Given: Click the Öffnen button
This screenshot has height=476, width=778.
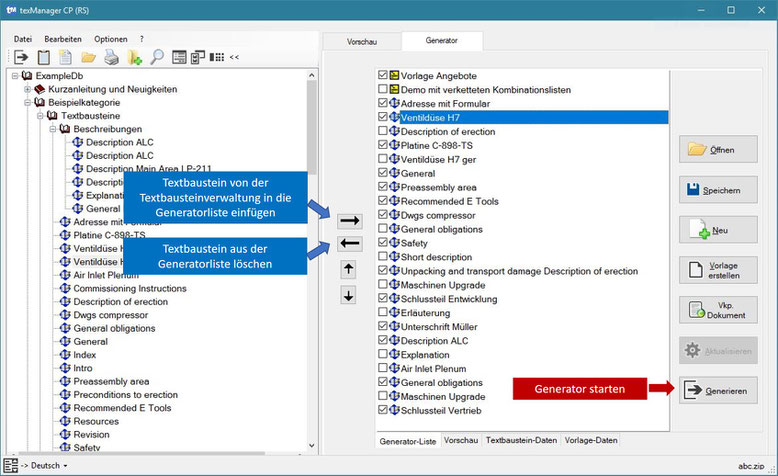Looking at the screenshot, I should click(x=718, y=149).
